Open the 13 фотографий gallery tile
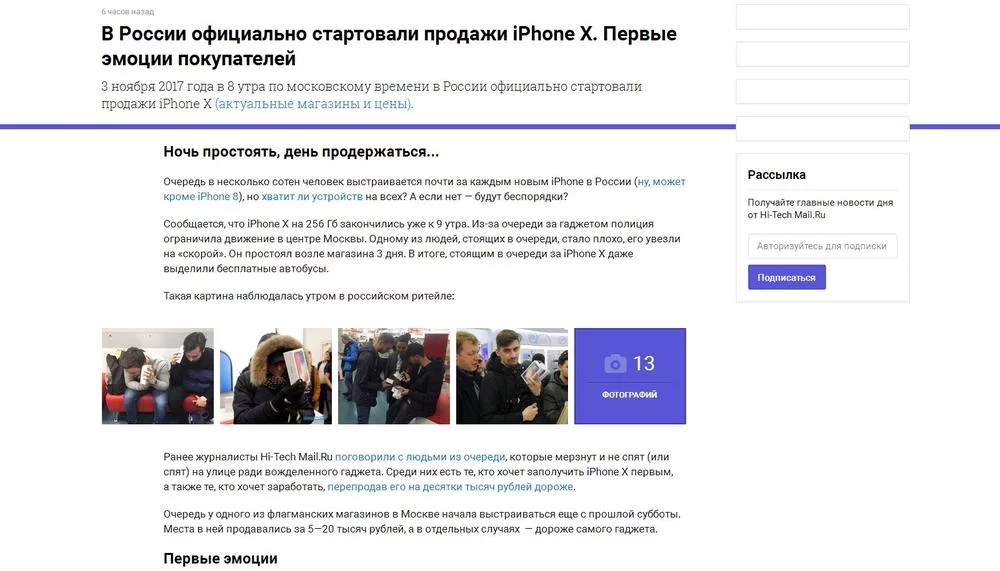 tap(629, 376)
